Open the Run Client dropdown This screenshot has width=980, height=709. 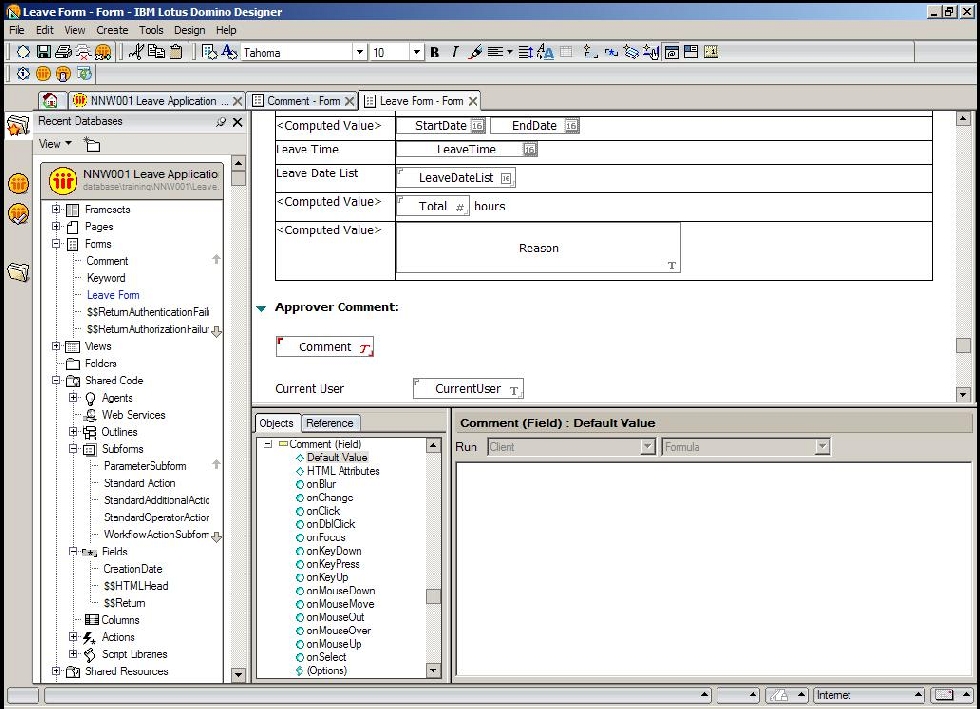click(648, 446)
